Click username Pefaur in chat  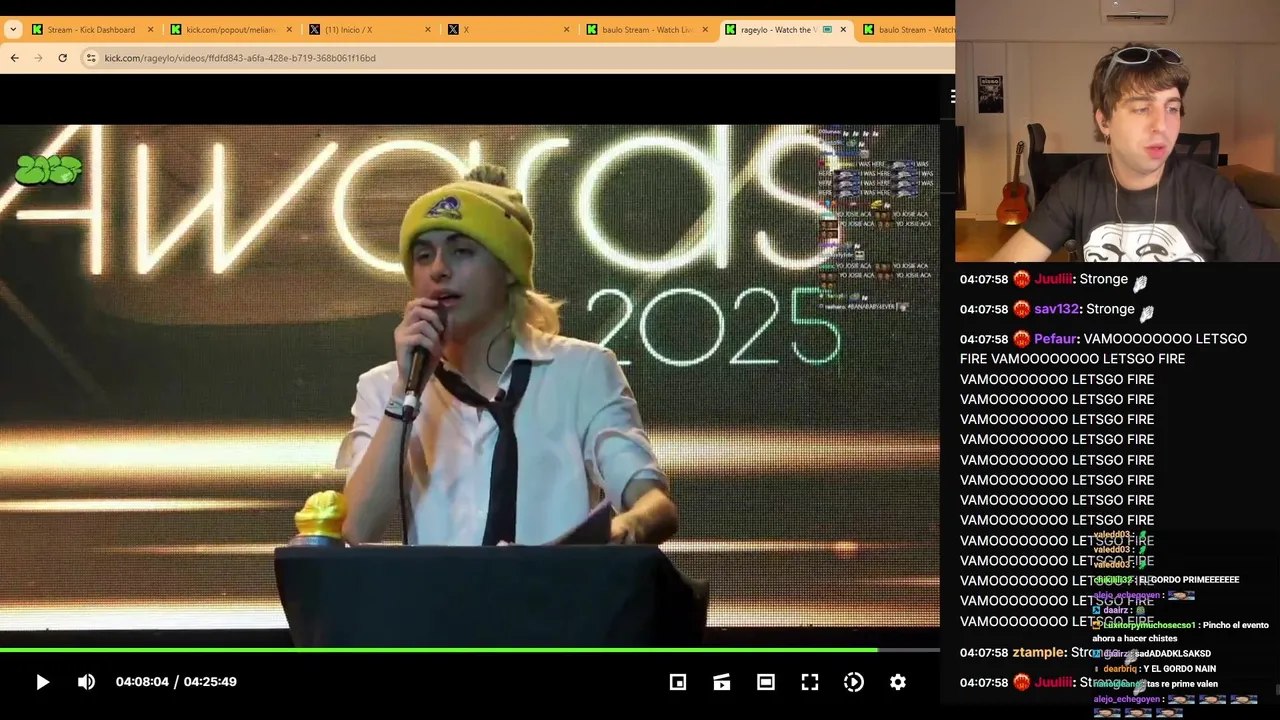(1055, 339)
